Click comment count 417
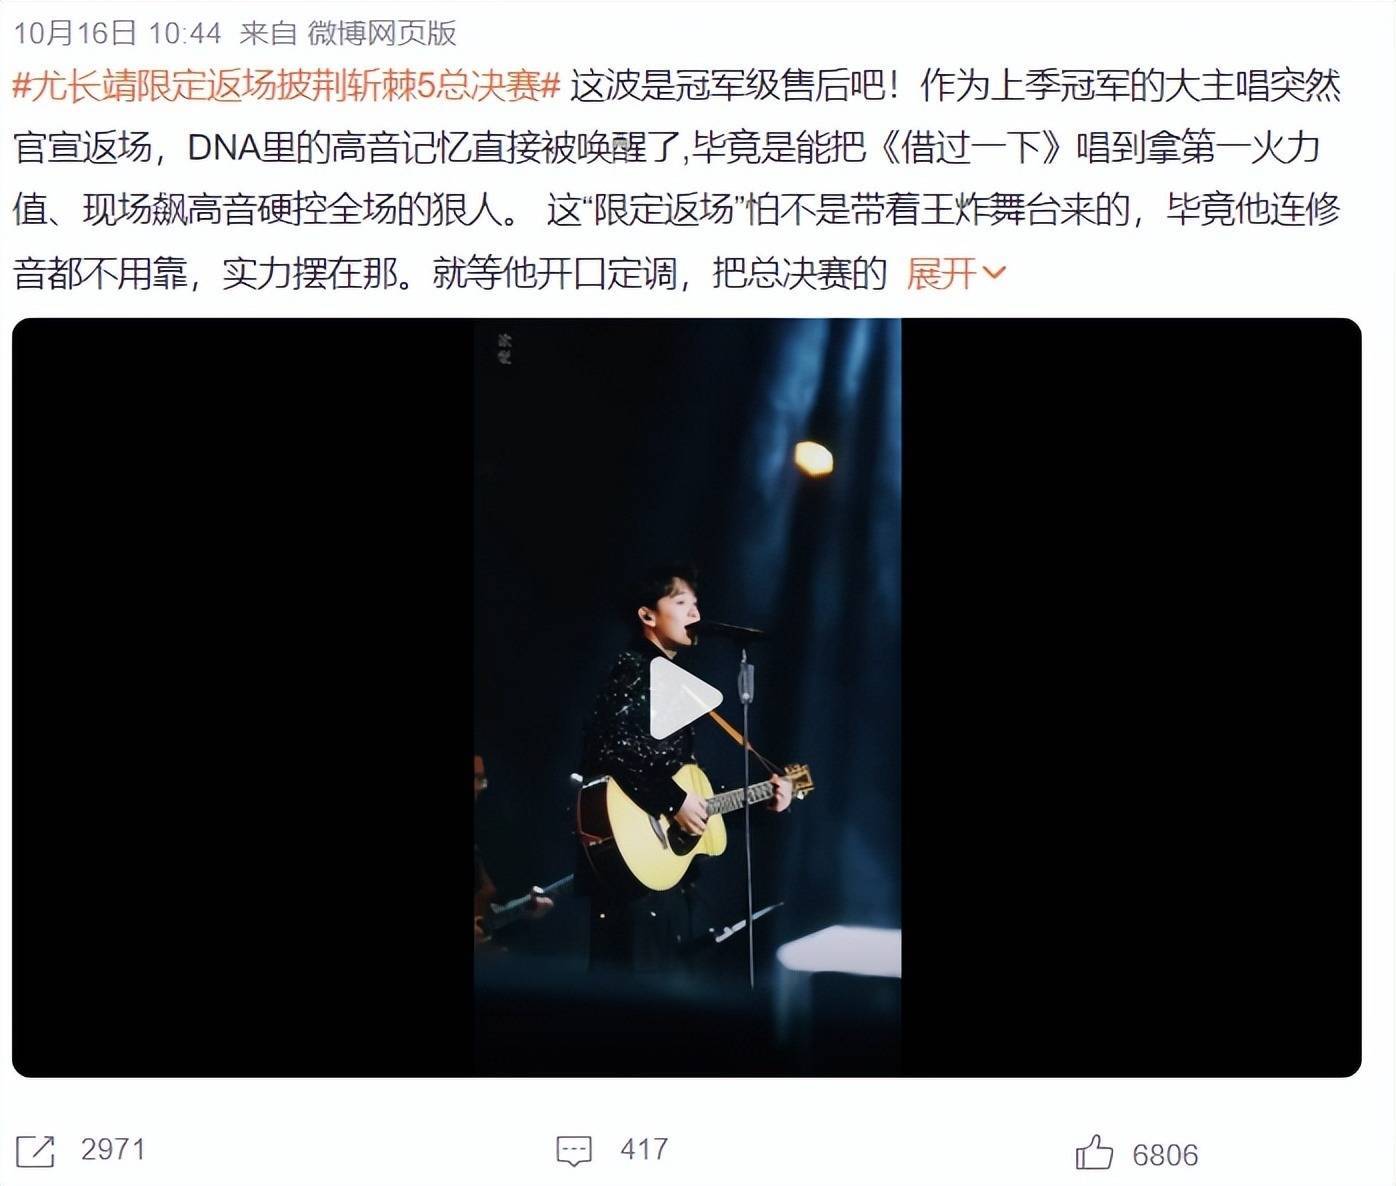1396x1186 pixels. (643, 1150)
